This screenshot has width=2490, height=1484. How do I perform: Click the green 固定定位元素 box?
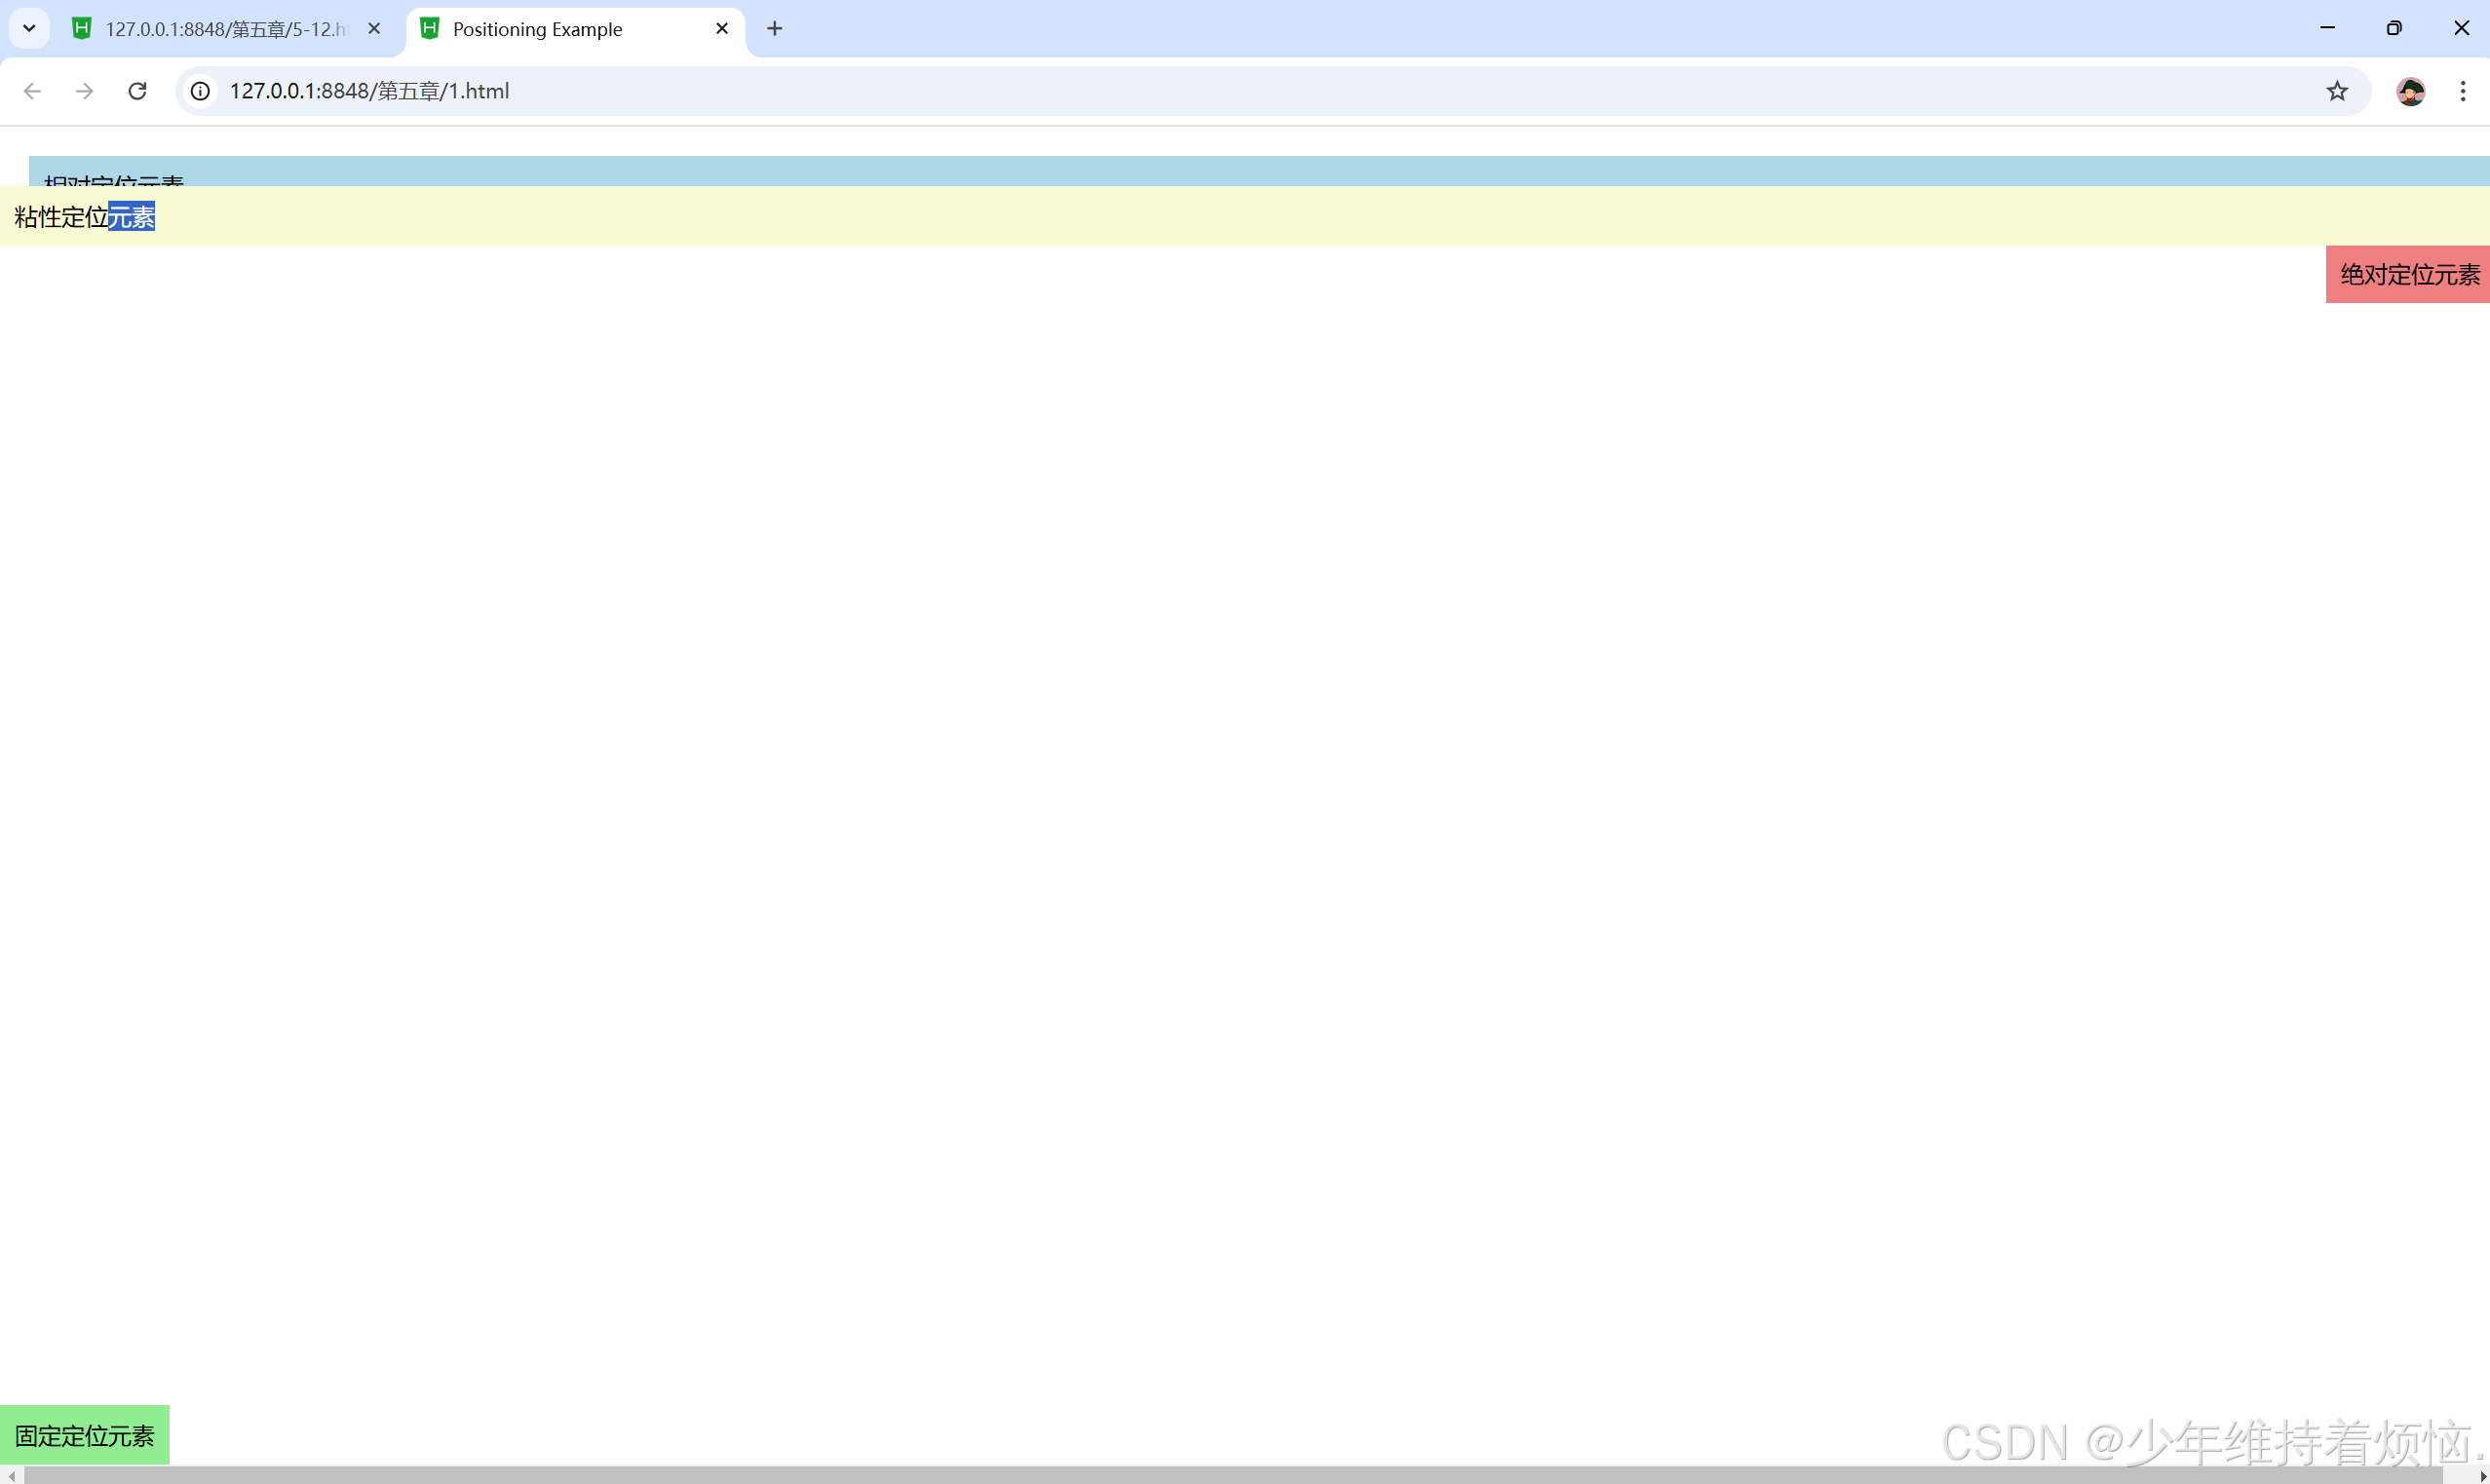pos(84,1435)
